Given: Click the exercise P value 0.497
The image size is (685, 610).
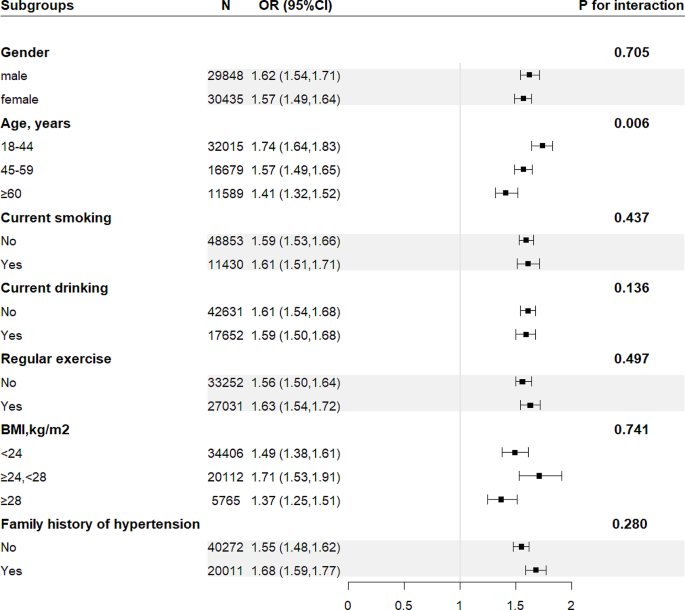Looking at the screenshot, I should tap(632, 359).
